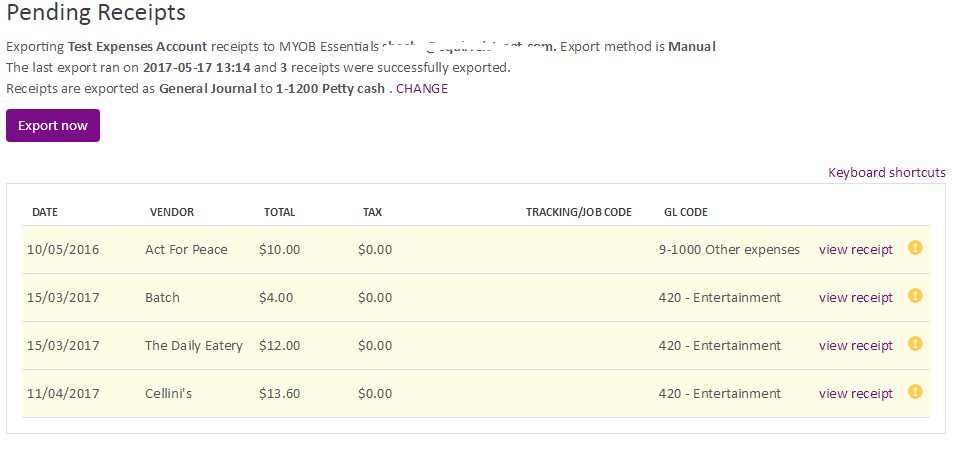View receipt for Batch
The height and width of the screenshot is (470, 969).
click(856, 298)
